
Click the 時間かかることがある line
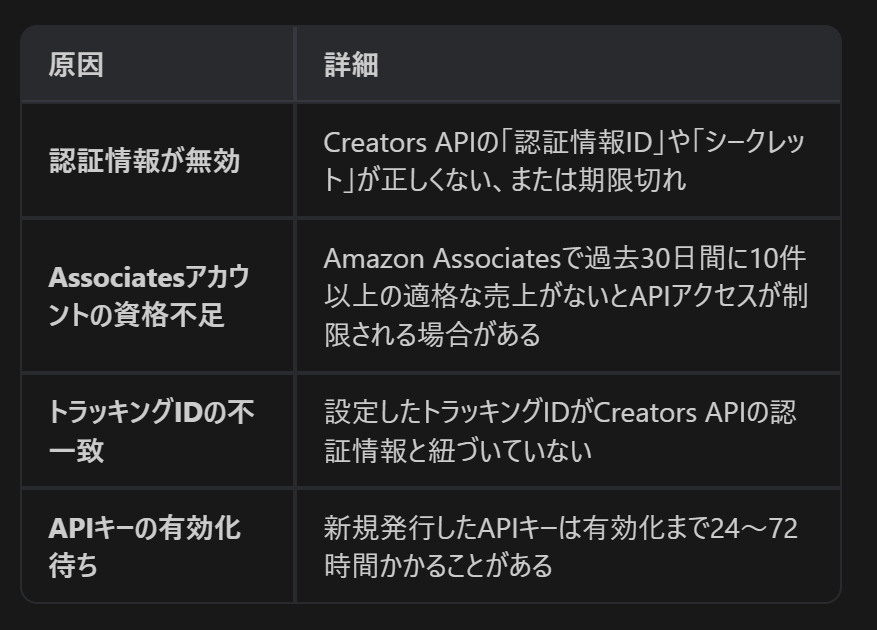[x=438, y=565]
